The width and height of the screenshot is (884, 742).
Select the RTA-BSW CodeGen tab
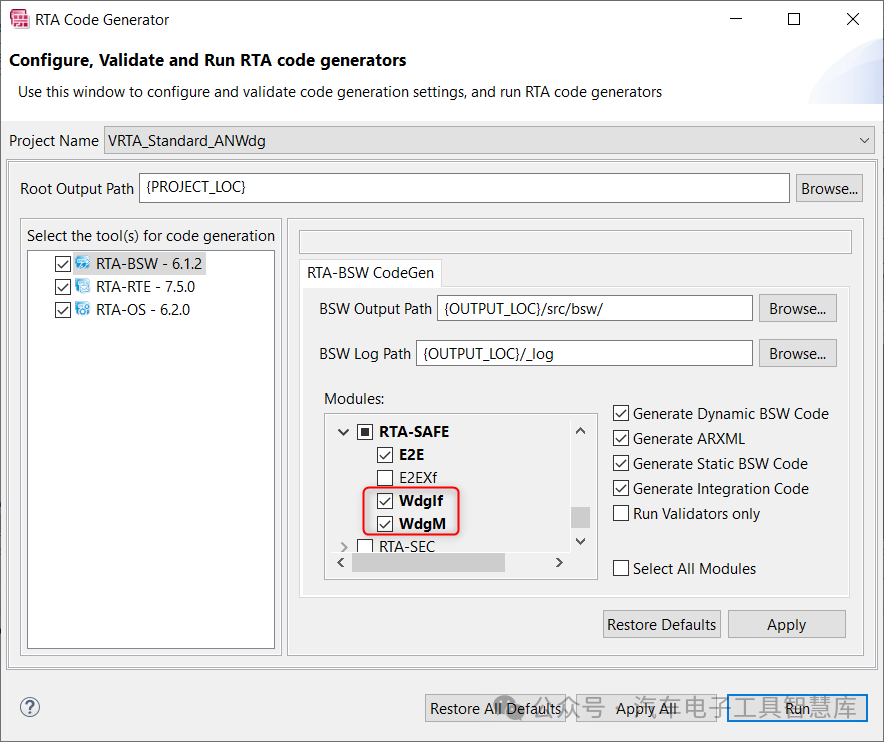pos(370,273)
